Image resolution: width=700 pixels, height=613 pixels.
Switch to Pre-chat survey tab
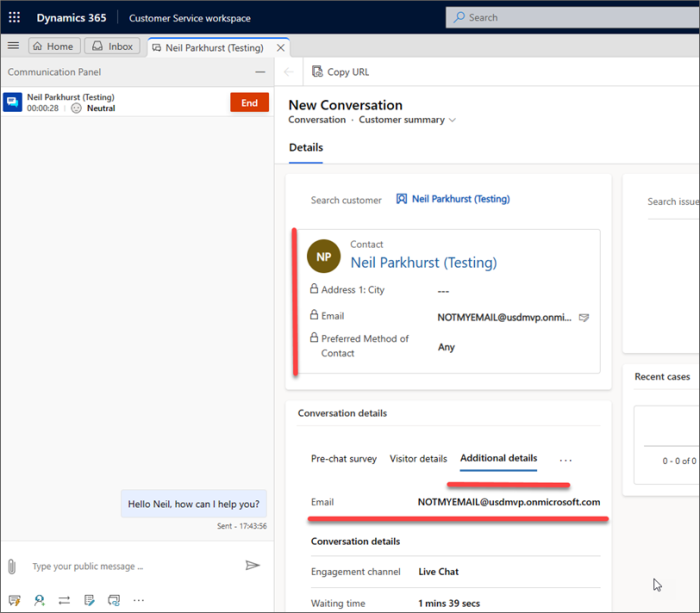[344, 459]
